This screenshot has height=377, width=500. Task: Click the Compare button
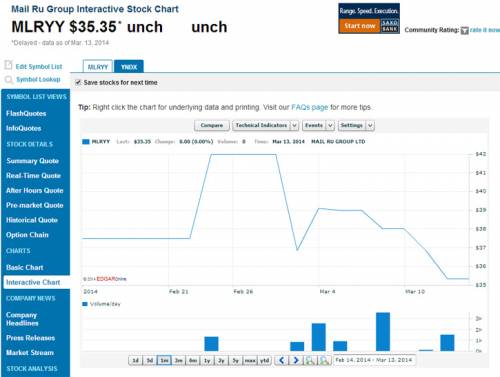coord(212,126)
